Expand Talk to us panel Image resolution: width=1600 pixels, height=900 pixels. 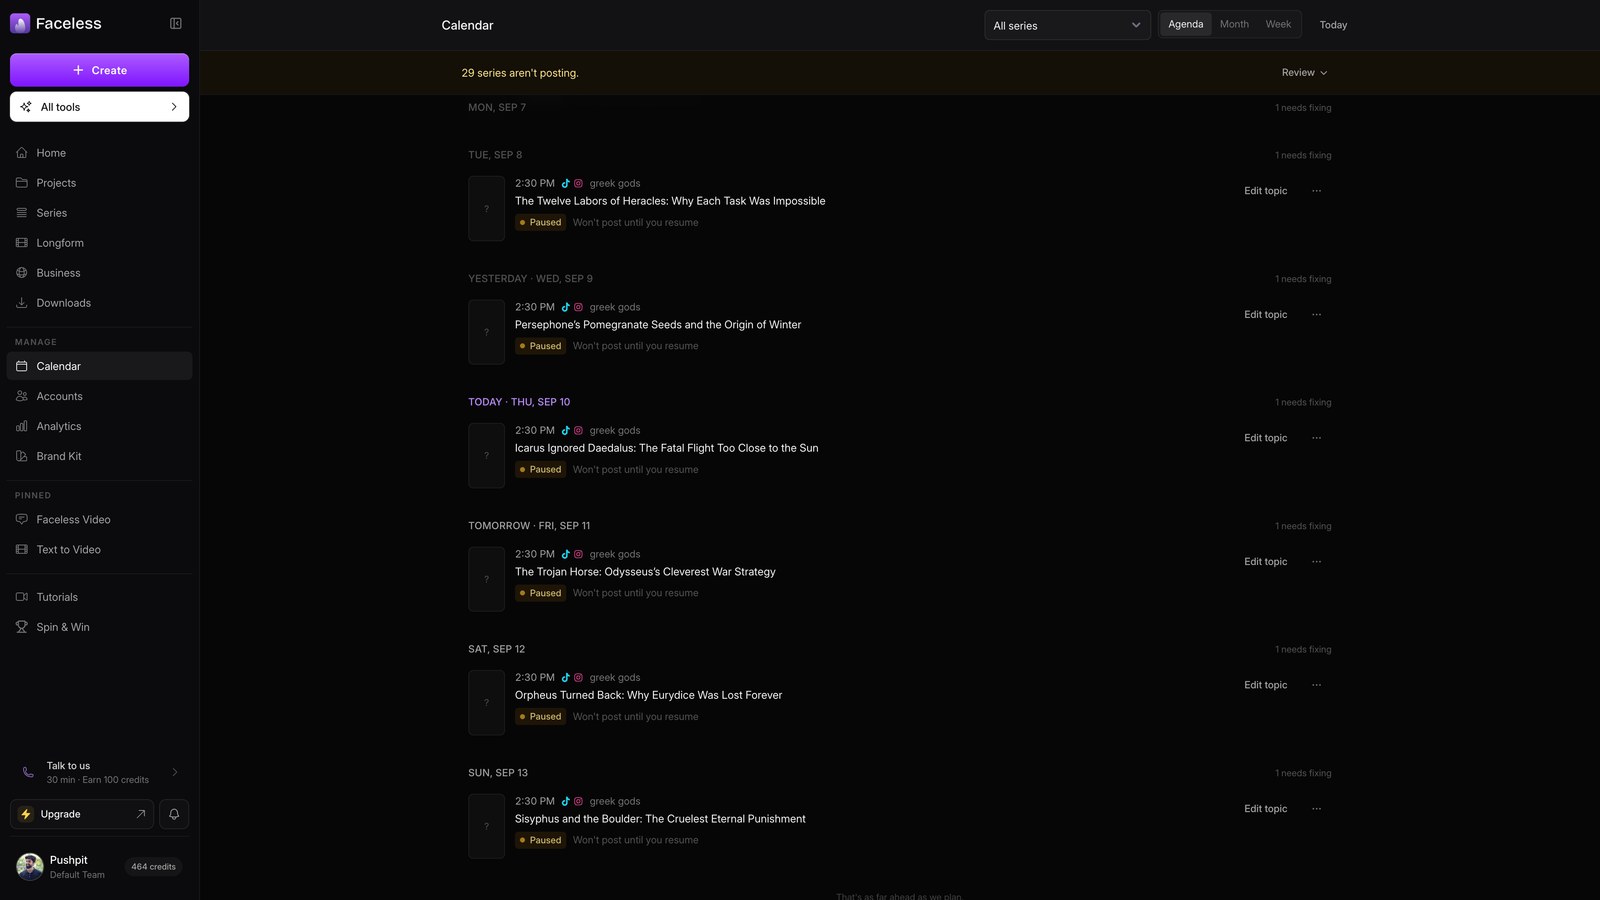point(99,772)
